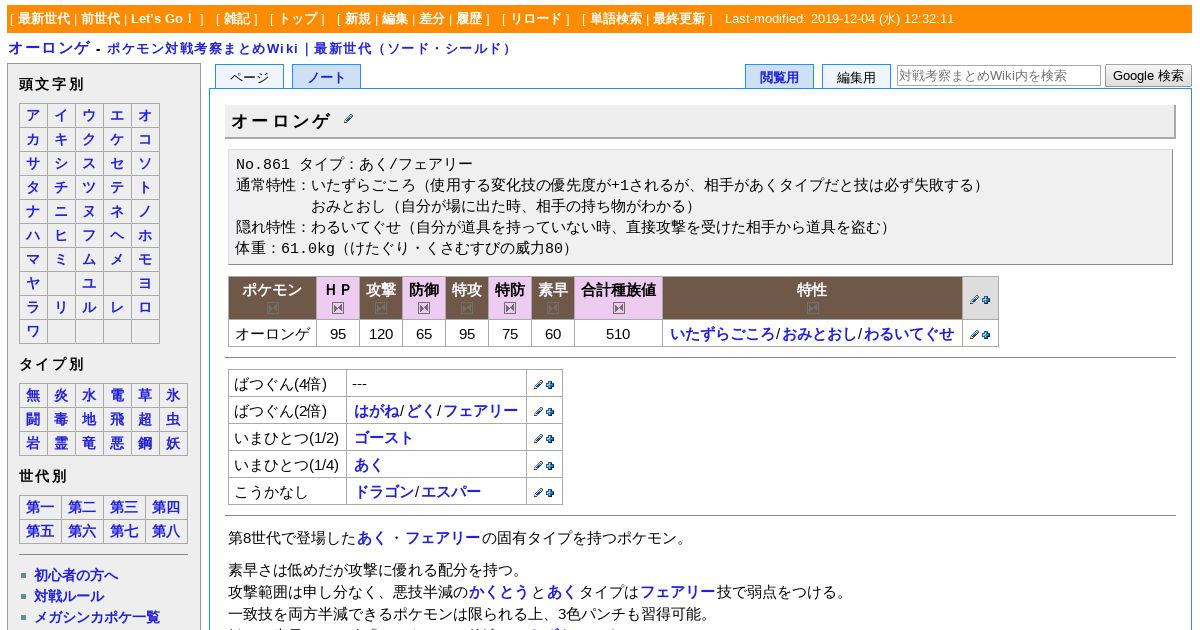Viewport: 1200px width, 630px height.
Task: Switch to the ページ tab
Action: click(249, 77)
